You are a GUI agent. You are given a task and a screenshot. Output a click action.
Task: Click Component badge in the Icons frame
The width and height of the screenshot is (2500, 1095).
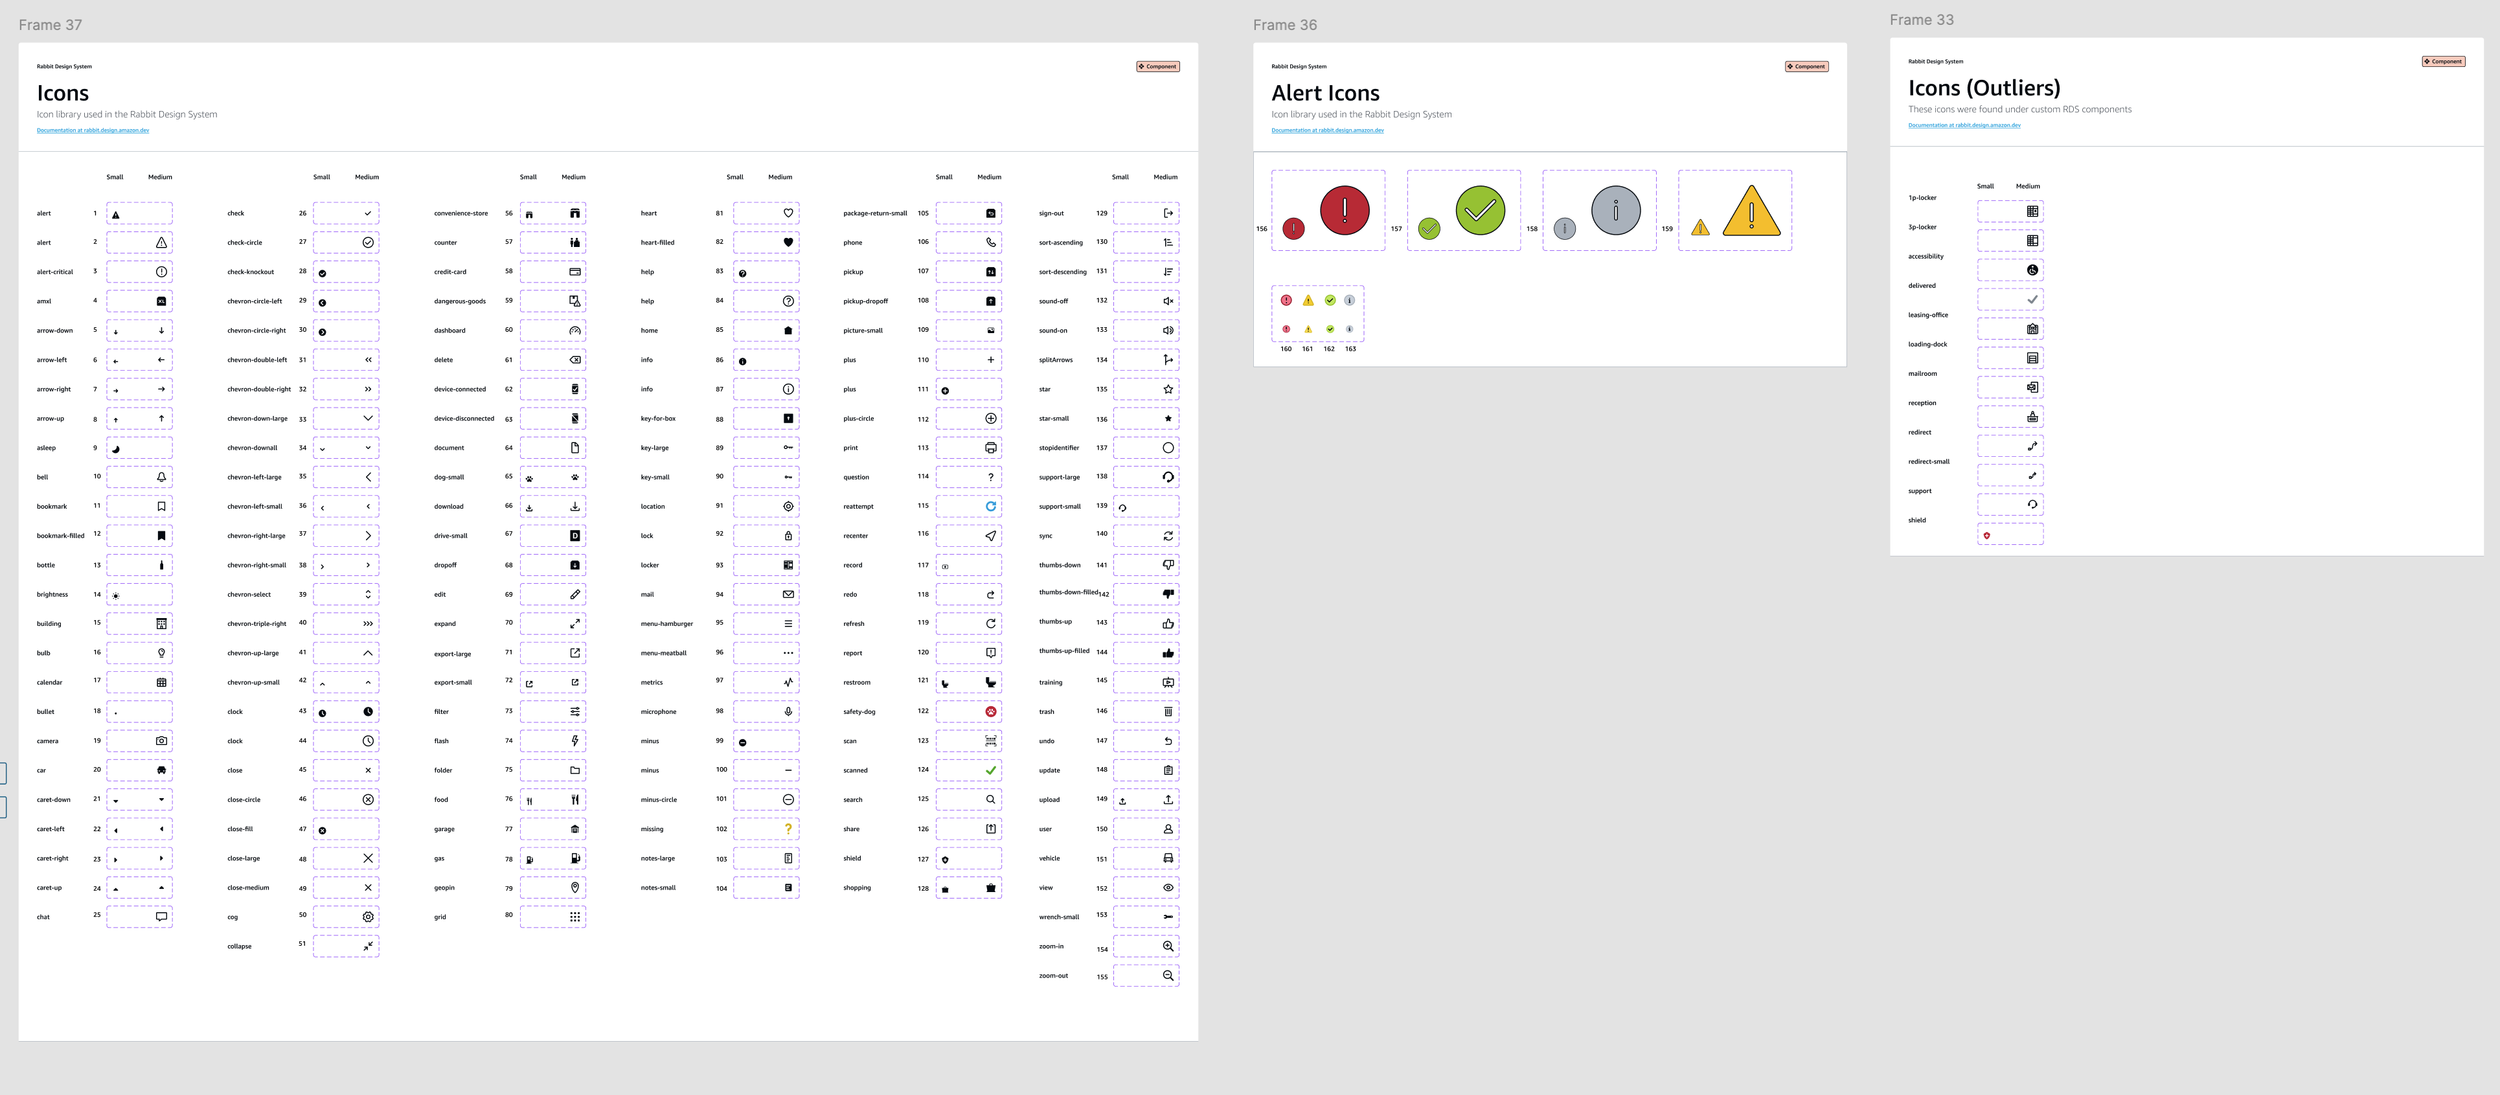point(1158,67)
